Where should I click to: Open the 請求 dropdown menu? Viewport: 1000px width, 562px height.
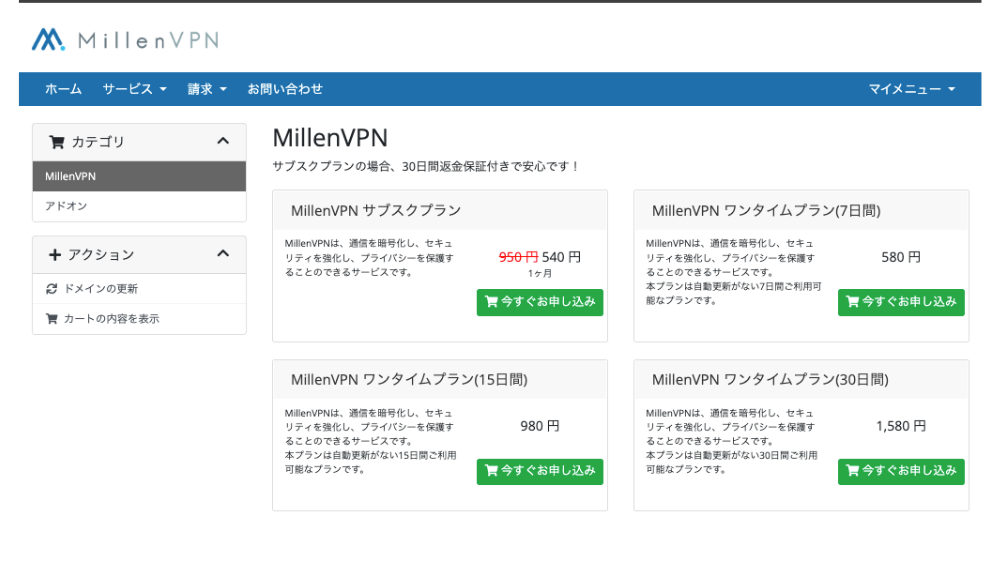tap(207, 89)
